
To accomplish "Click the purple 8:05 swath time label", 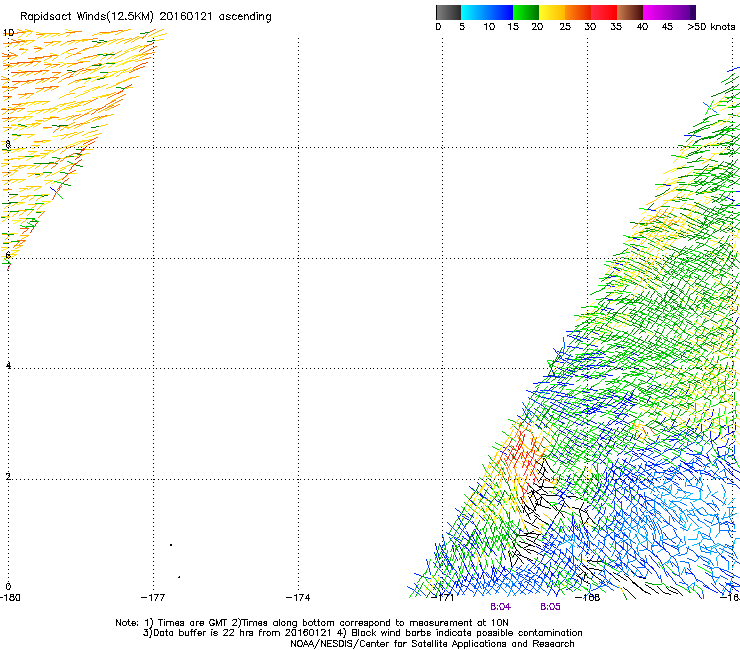I will point(550,607).
